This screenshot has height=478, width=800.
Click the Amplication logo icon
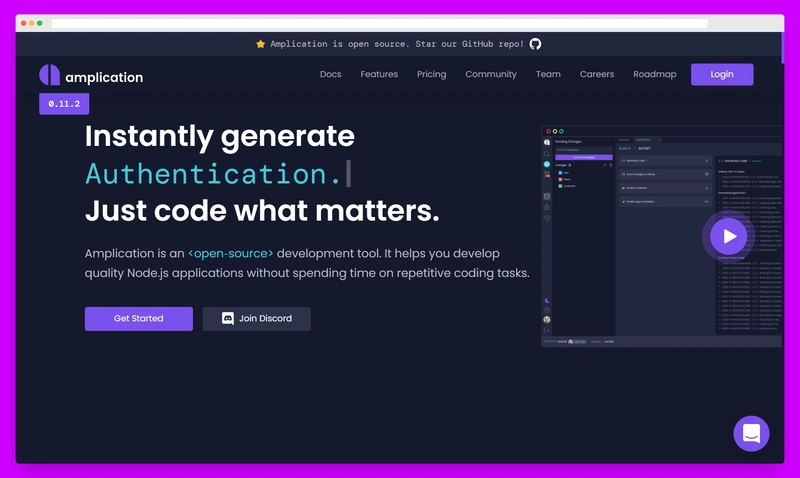[x=49, y=75]
